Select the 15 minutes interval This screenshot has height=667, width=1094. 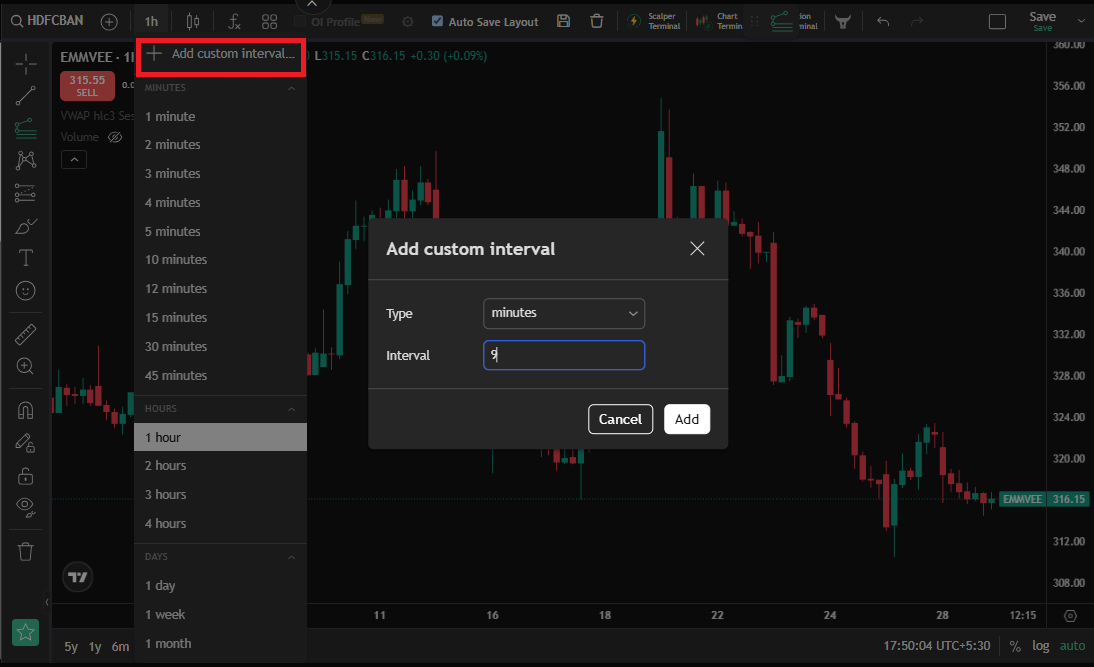pyautogui.click(x=220, y=317)
